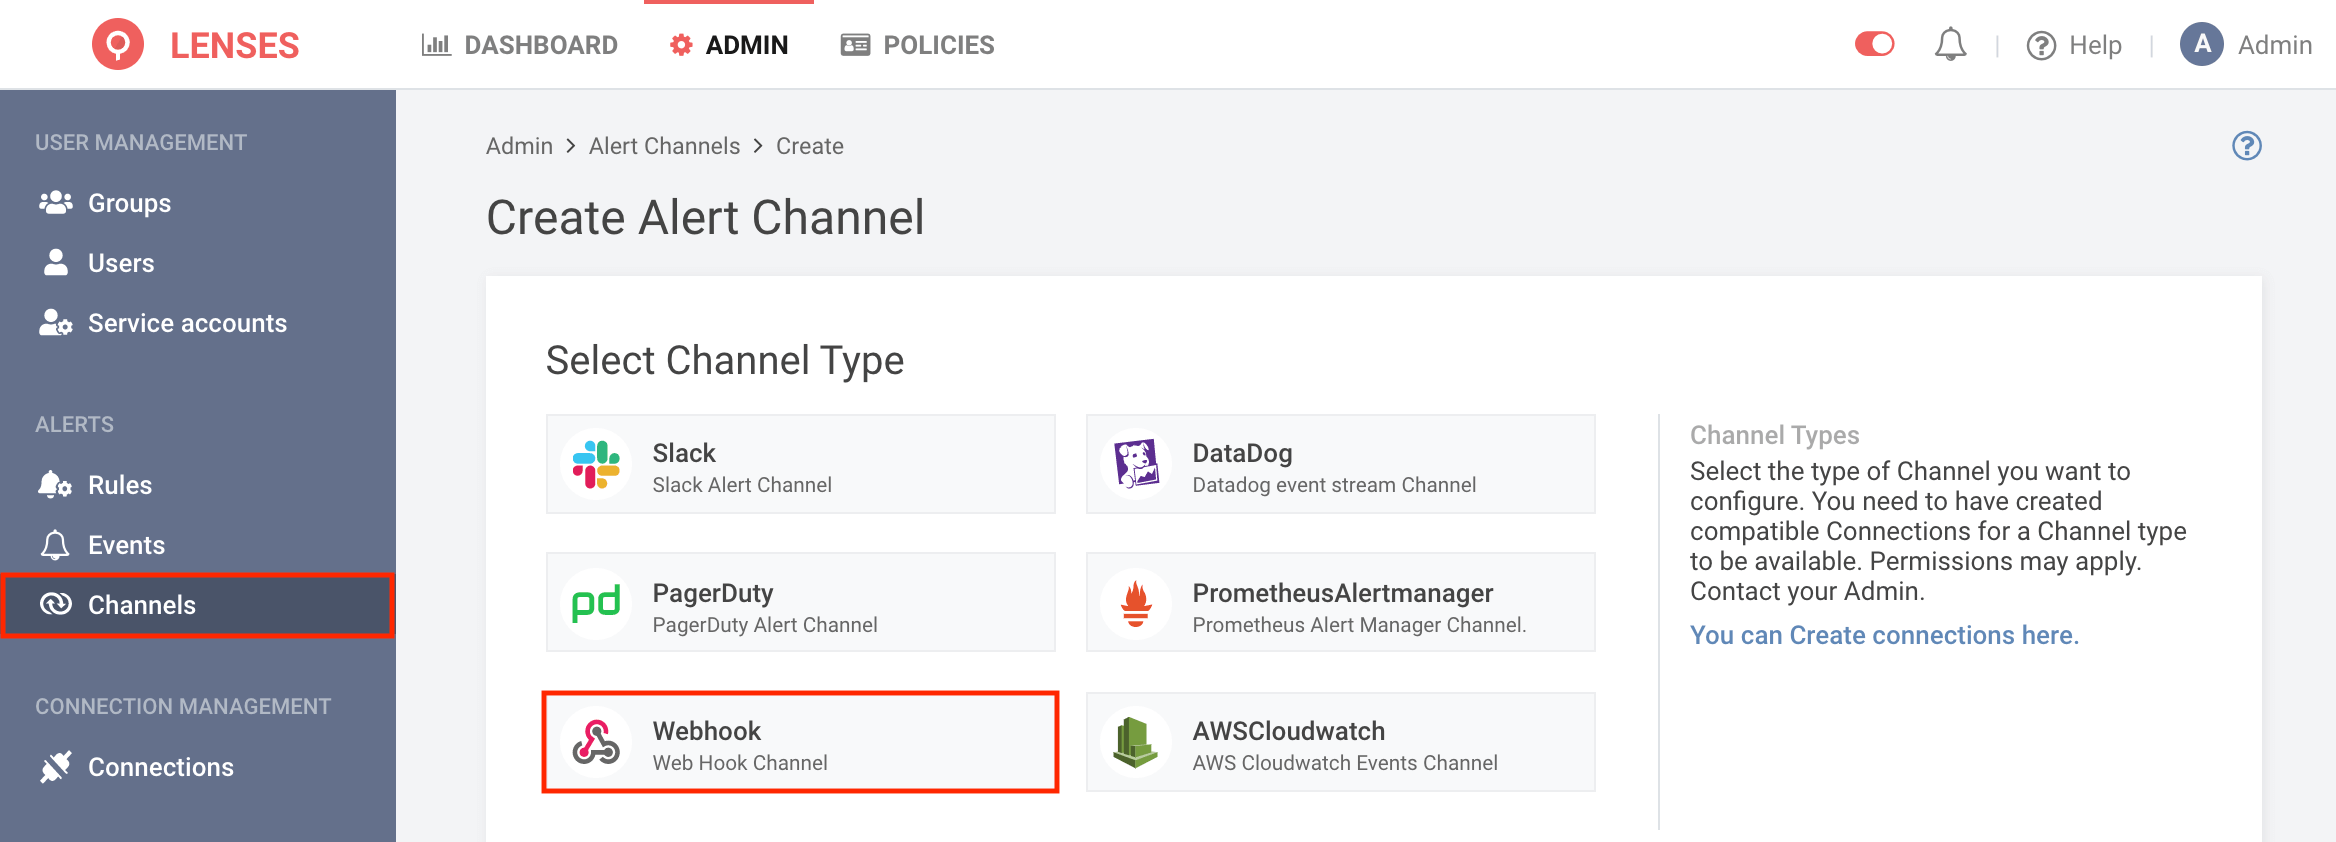Click the 'Channel Types' heading
This screenshot has width=2336, height=842.
[x=1774, y=435]
